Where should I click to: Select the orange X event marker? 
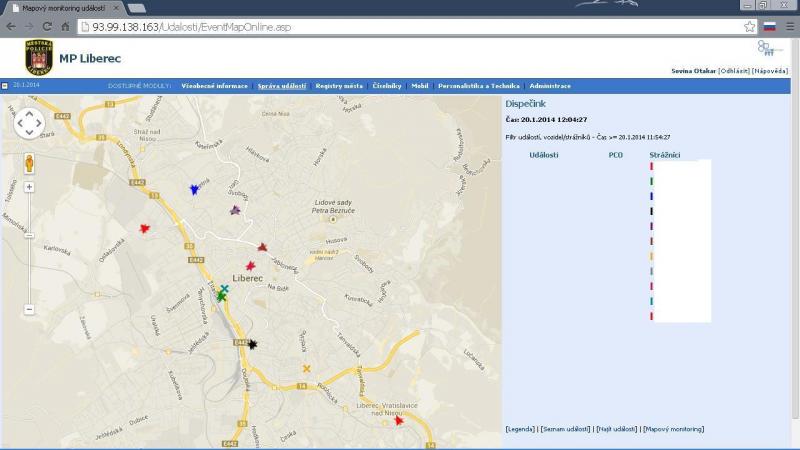pyautogui.click(x=306, y=369)
